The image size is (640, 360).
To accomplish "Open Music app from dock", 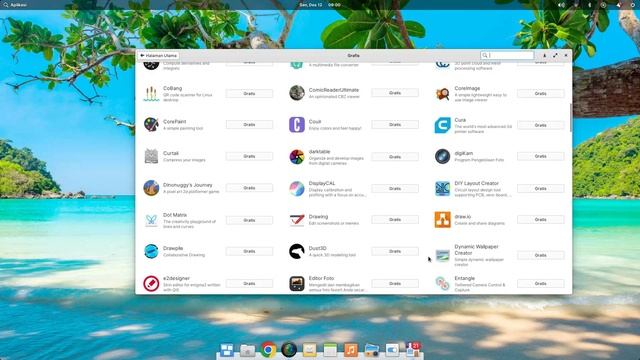I will click(x=351, y=350).
